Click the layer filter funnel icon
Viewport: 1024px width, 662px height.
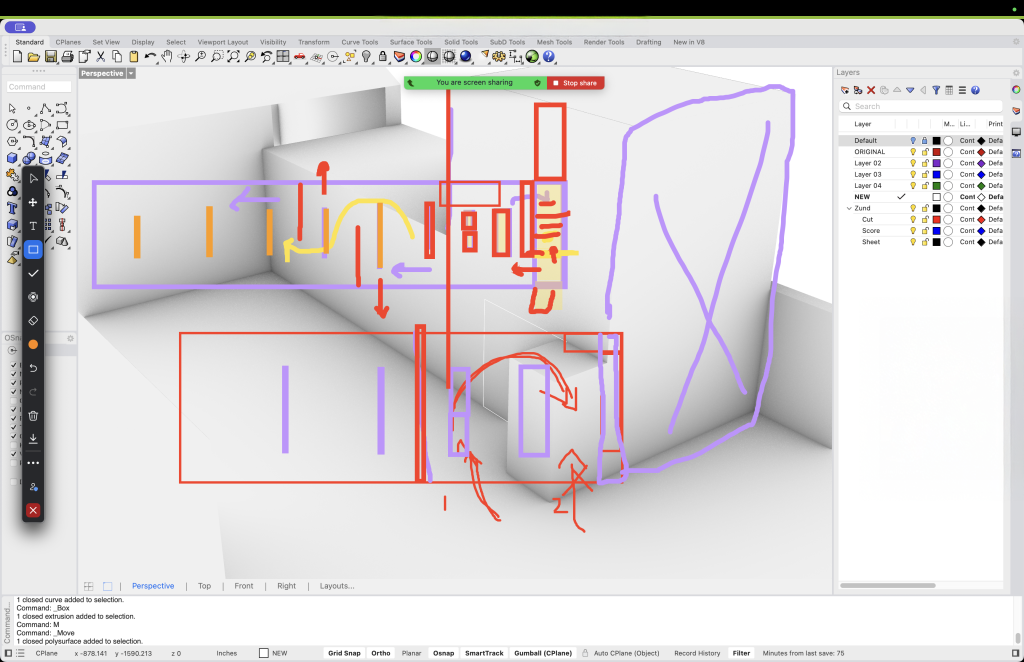[x=936, y=90]
